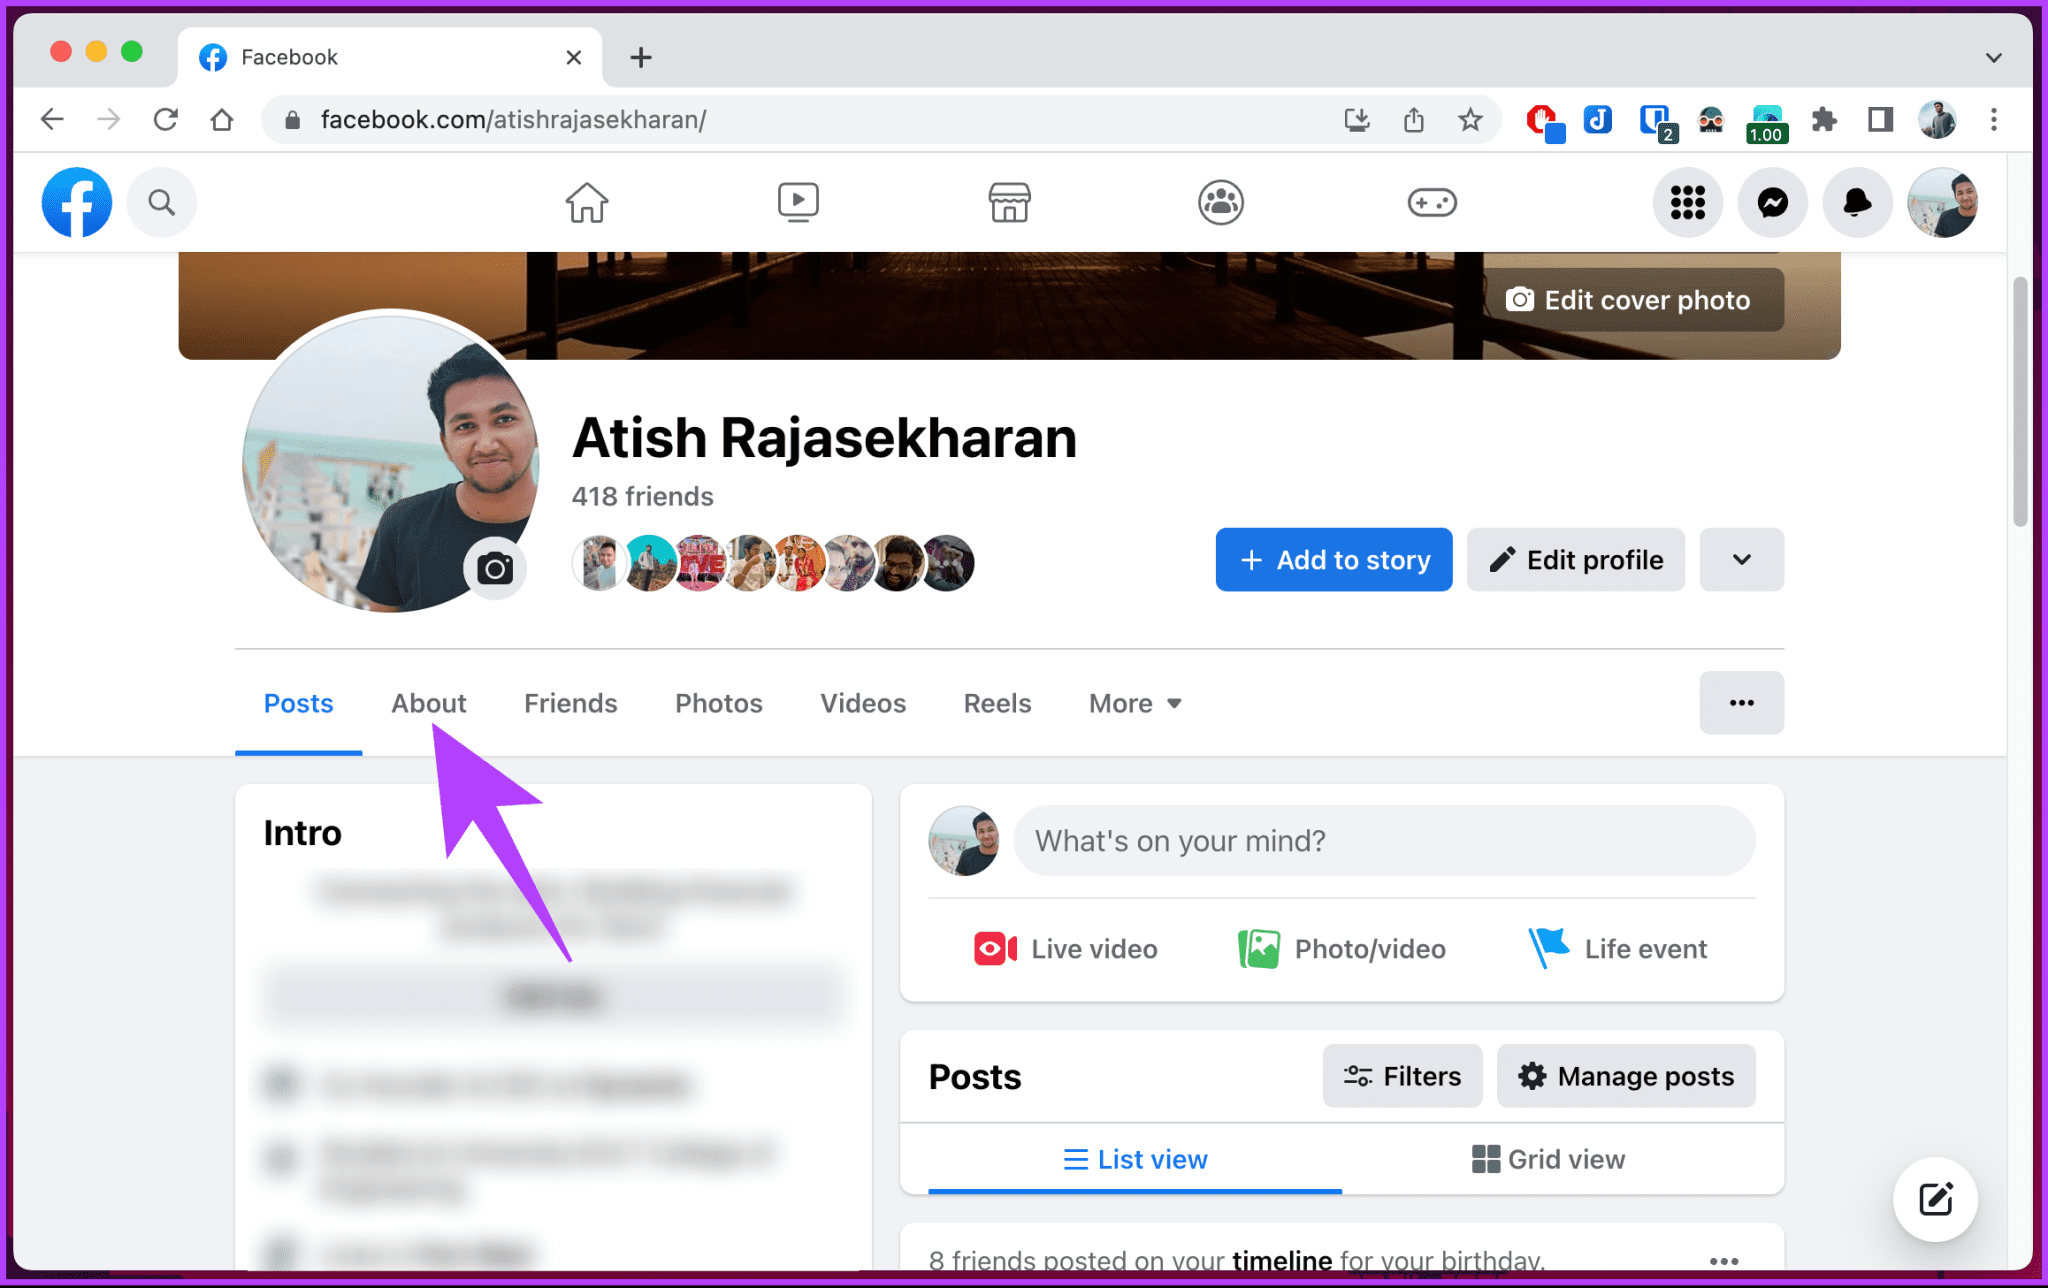Screen dimensions: 2048x1288
Task: Expand the More dropdown menu
Action: [x=1134, y=703]
